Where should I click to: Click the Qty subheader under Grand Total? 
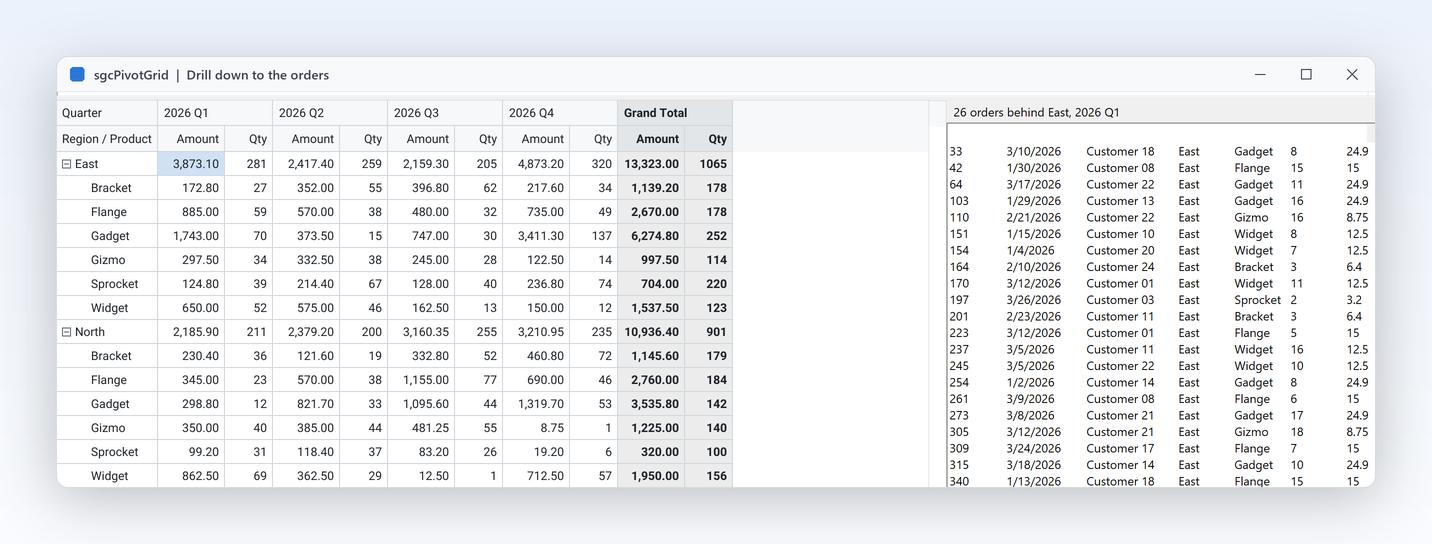(709, 139)
